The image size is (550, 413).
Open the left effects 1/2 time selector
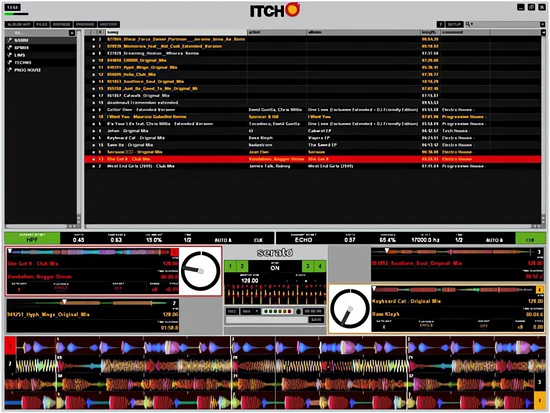click(188, 239)
